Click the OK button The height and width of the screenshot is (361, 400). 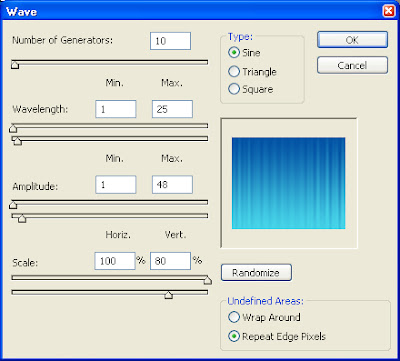point(352,40)
